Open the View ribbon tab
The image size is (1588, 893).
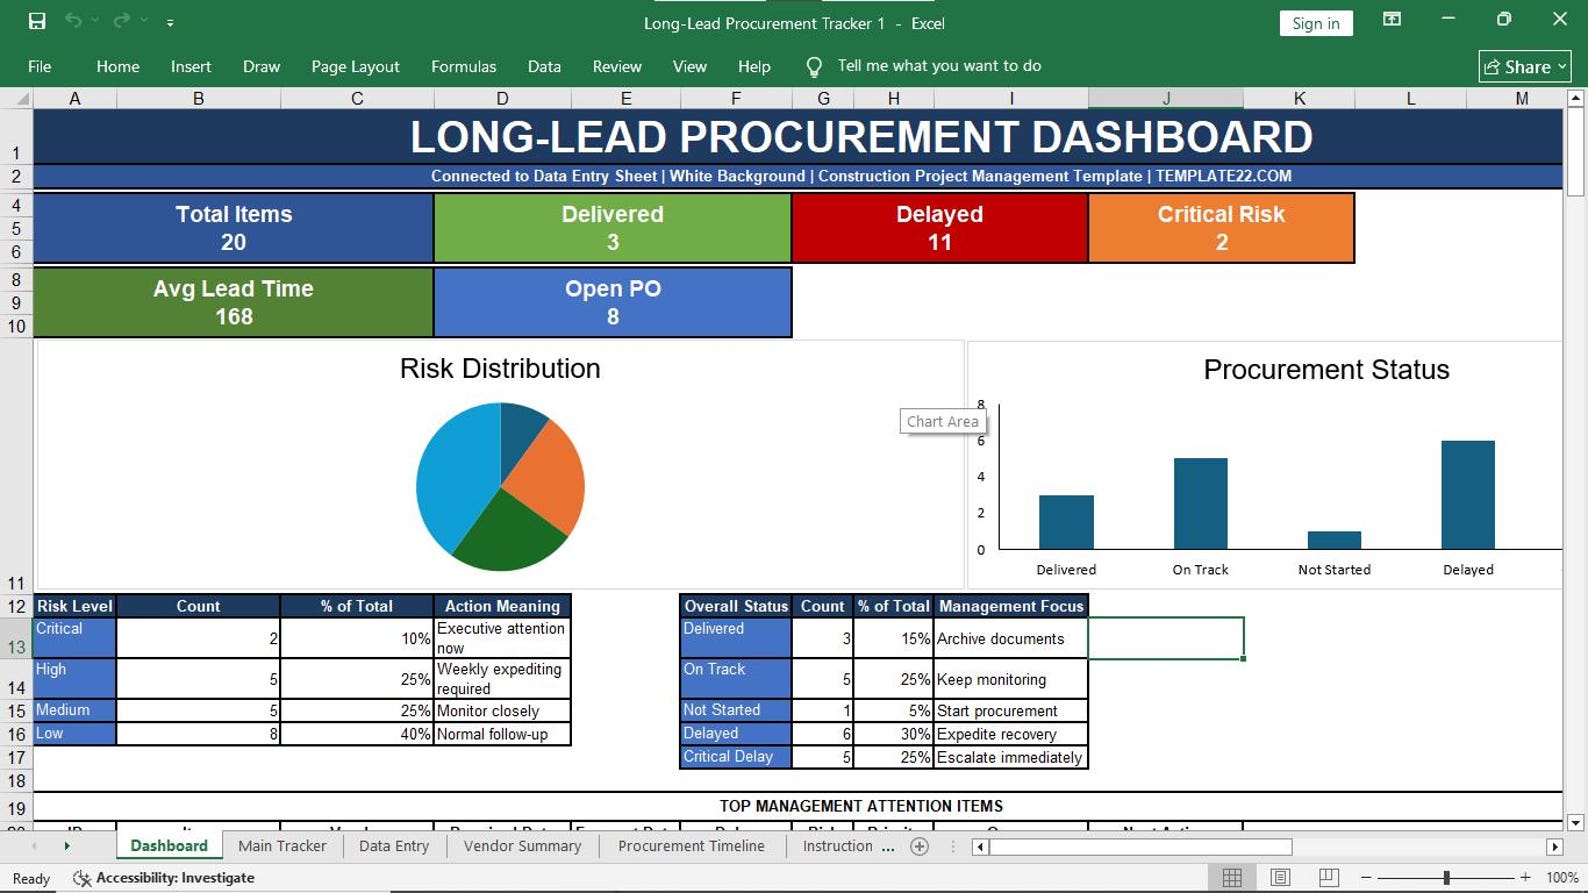(x=689, y=66)
